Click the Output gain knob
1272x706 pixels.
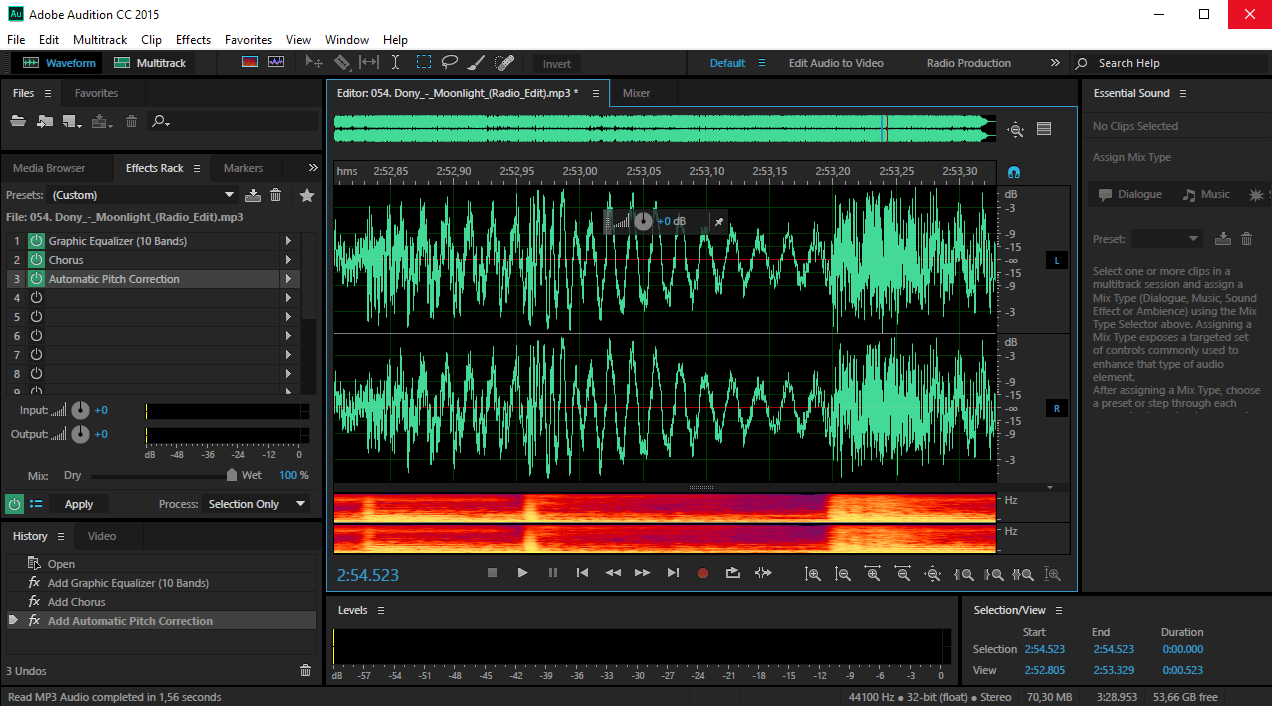click(x=80, y=434)
